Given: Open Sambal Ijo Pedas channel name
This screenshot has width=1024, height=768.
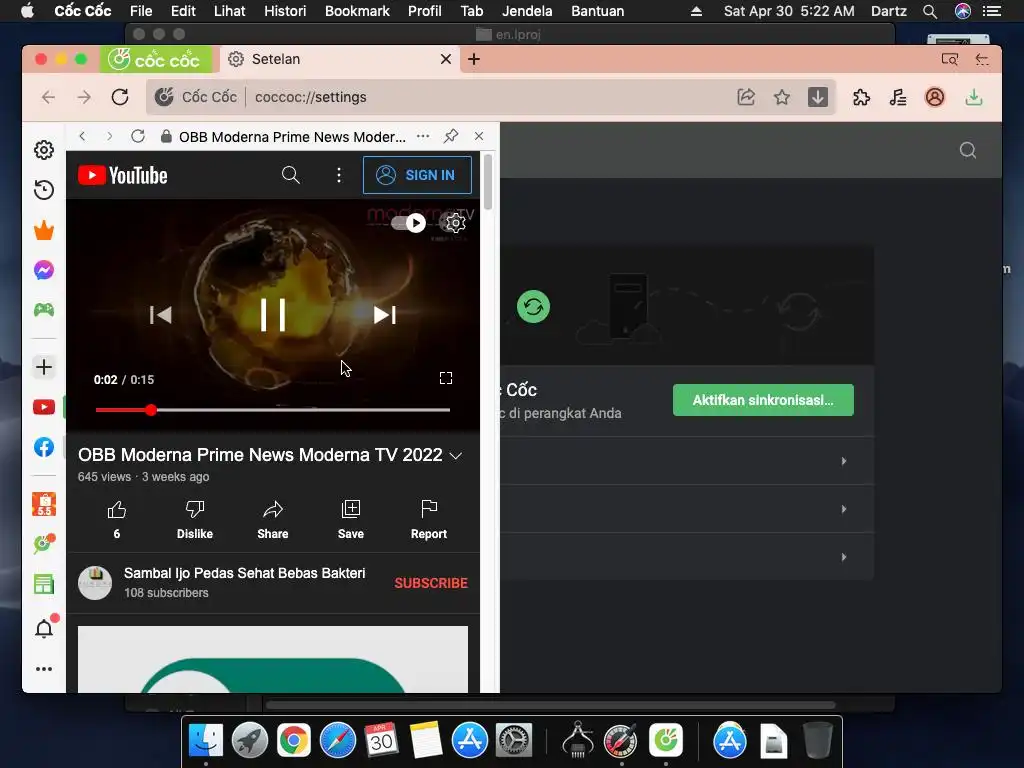Looking at the screenshot, I should click(244, 573).
